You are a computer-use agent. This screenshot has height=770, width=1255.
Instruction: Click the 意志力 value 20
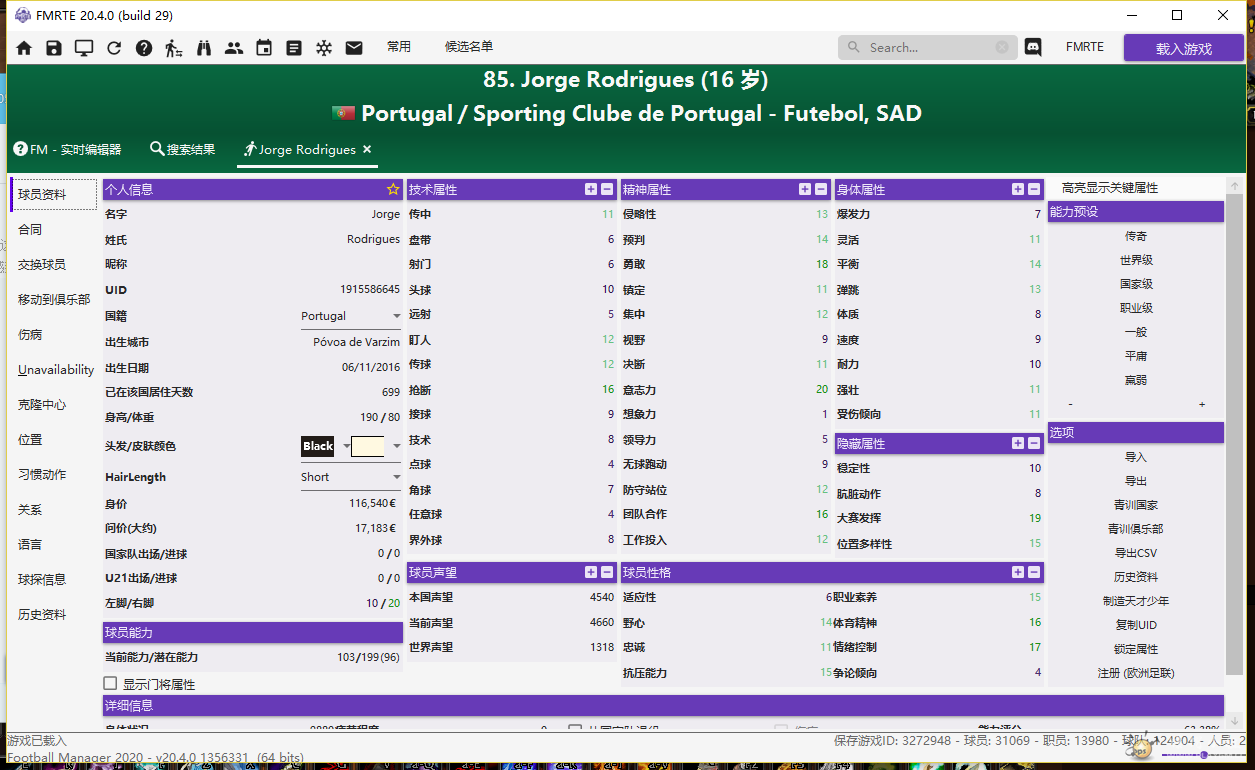click(x=822, y=390)
